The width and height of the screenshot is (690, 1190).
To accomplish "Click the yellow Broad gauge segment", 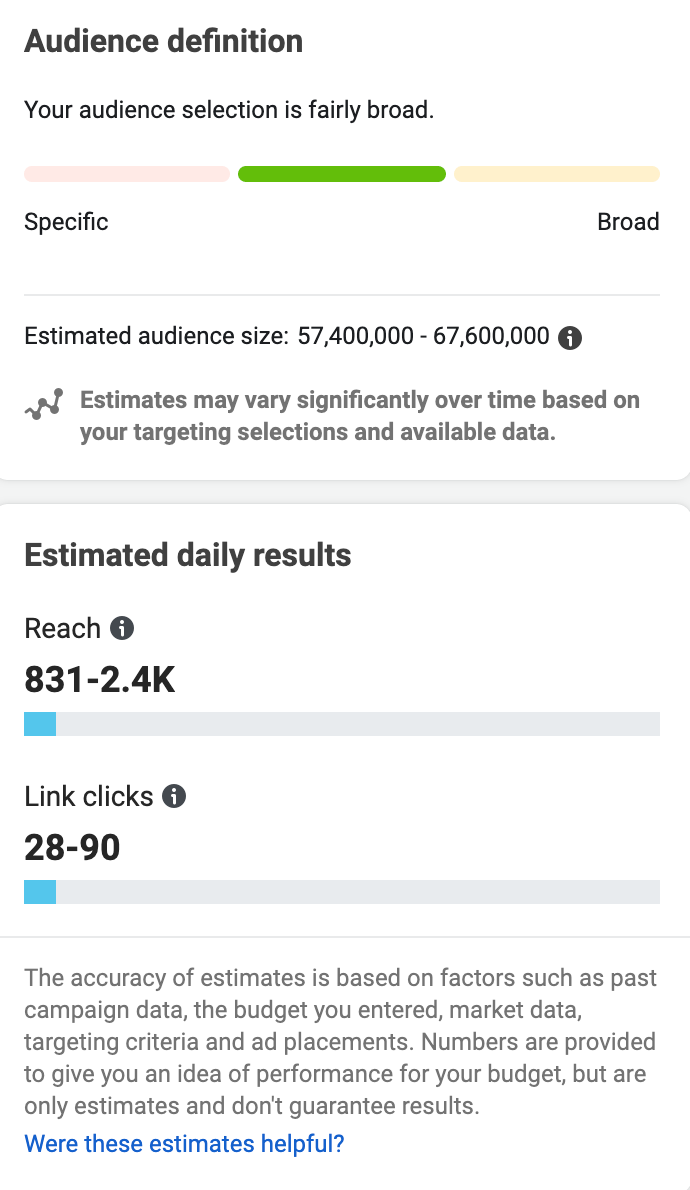I will click(557, 174).
